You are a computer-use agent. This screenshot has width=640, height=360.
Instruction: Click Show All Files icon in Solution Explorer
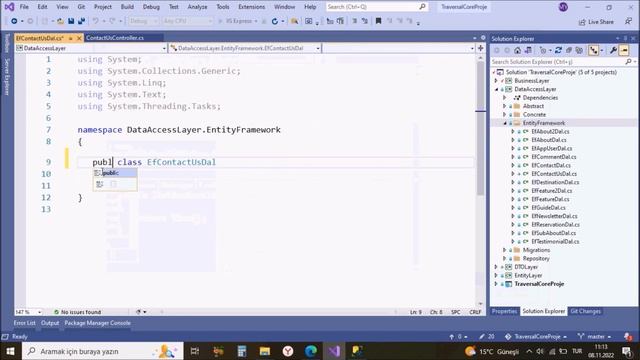579,50
